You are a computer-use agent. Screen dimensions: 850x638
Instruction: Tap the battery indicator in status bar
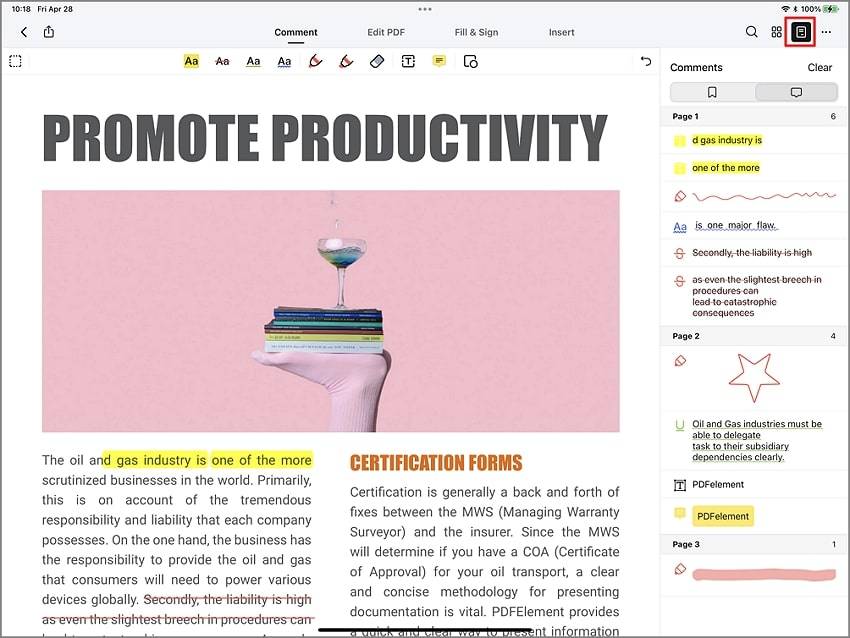830,9
